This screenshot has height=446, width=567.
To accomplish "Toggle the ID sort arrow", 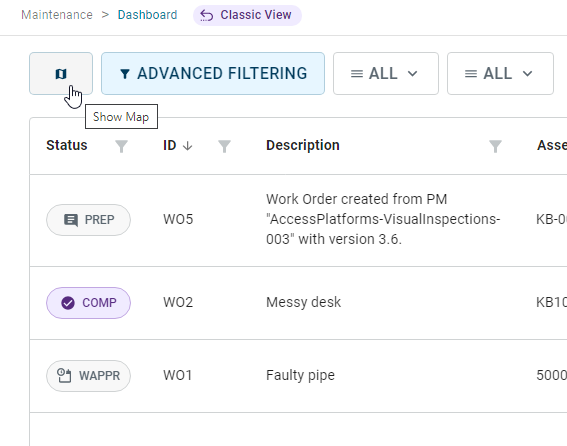I will pyautogui.click(x=187, y=146).
